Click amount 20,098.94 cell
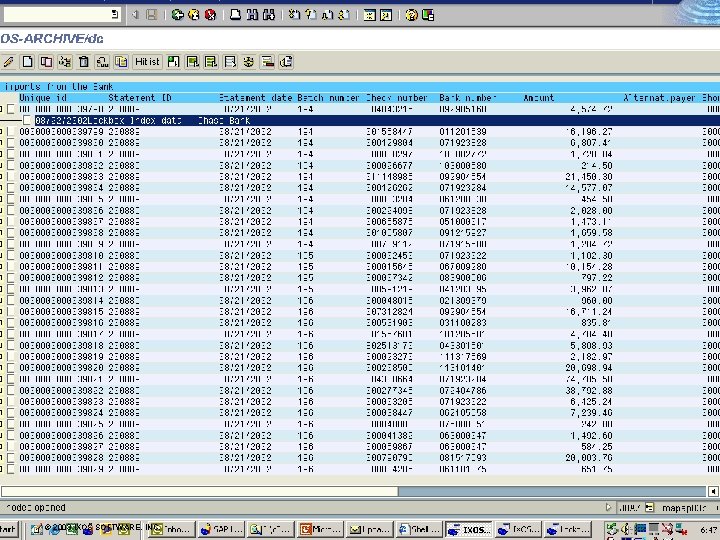 pyautogui.click(x=589, y=368)
